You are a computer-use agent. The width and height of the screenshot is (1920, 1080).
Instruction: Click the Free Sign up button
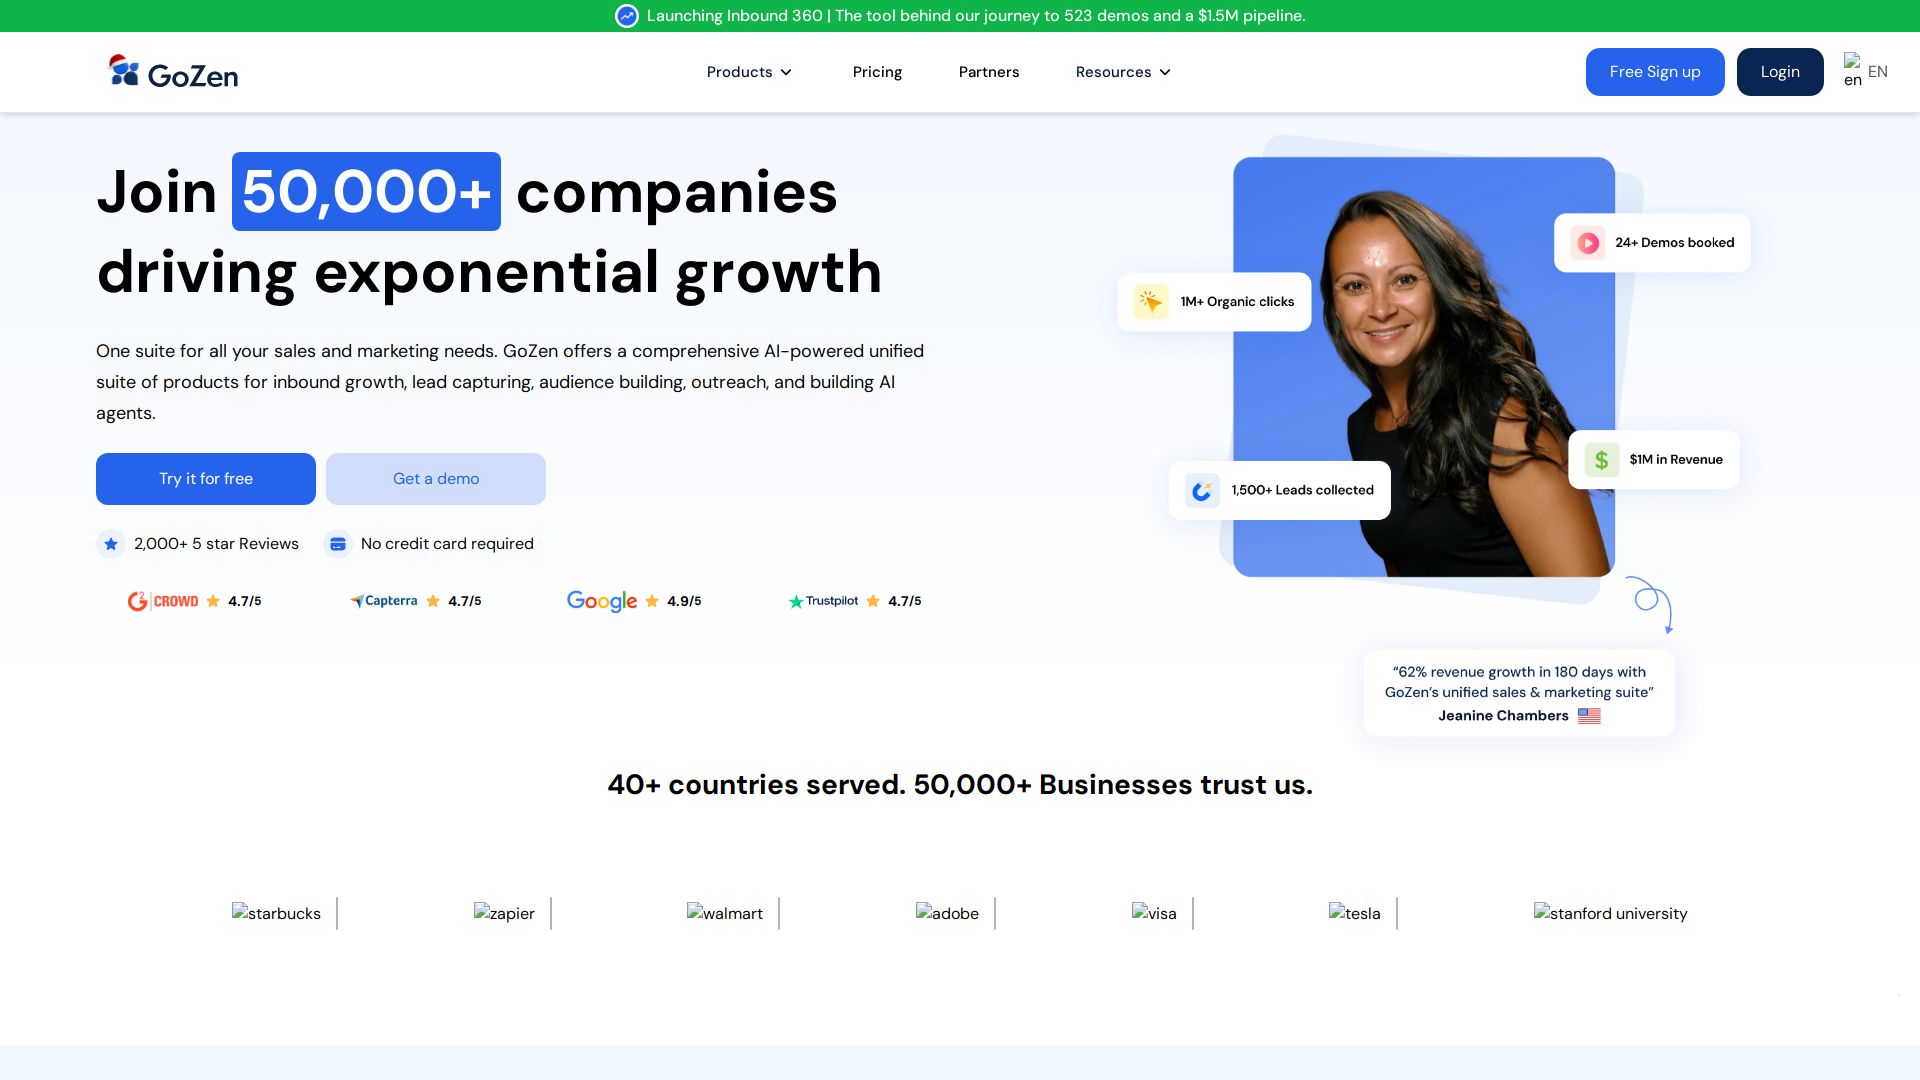1655,72
